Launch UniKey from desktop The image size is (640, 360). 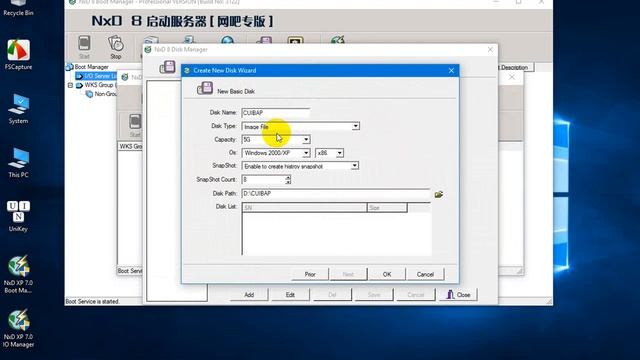tap(18, 216)
